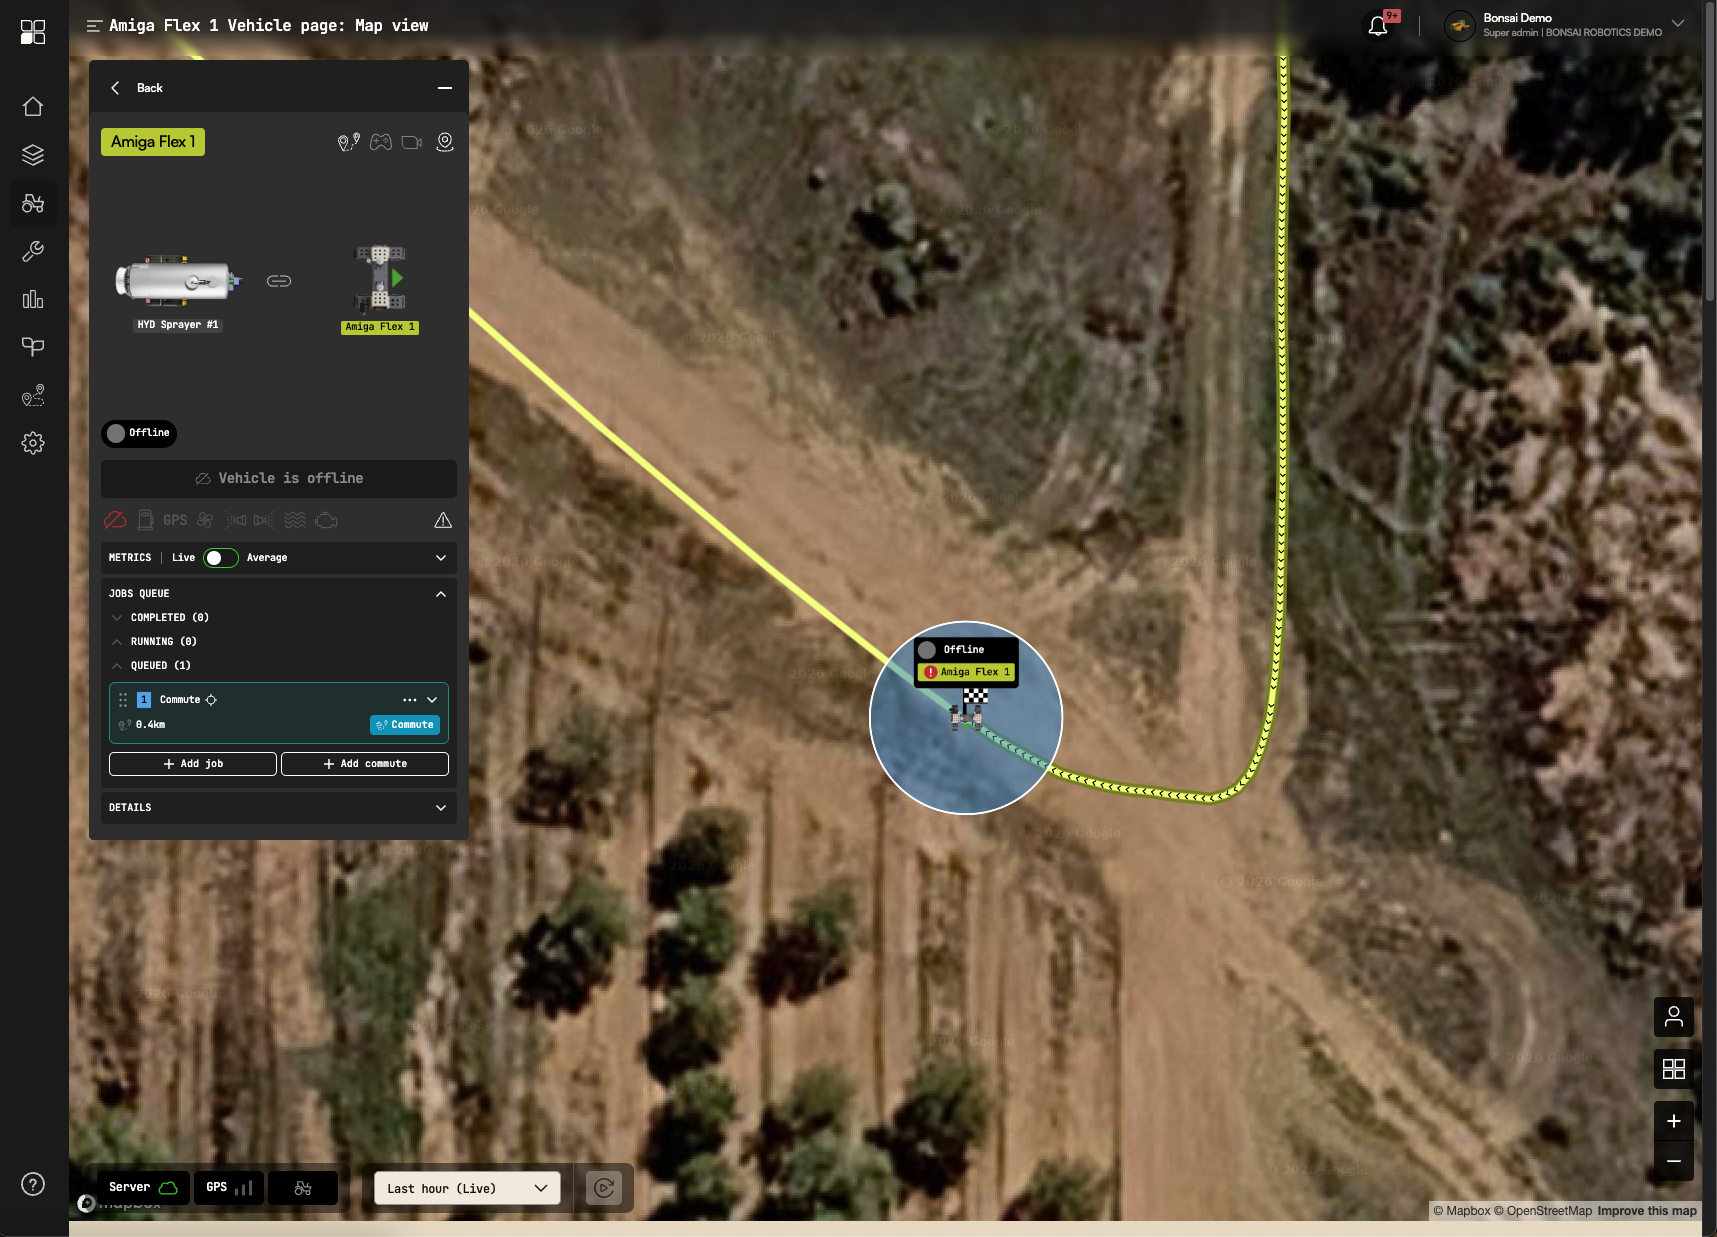This screenshot has width=1717, height=1237.
Task: Click the gamepad remote control icon
Action: pos(381,142)
